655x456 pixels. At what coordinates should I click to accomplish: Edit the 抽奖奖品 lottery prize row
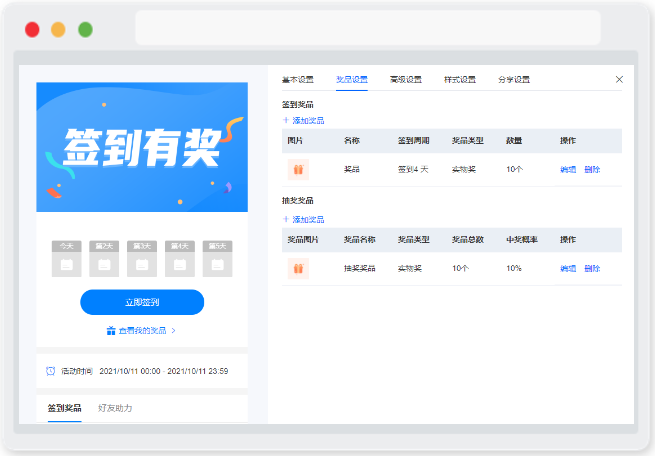point(568,268)
